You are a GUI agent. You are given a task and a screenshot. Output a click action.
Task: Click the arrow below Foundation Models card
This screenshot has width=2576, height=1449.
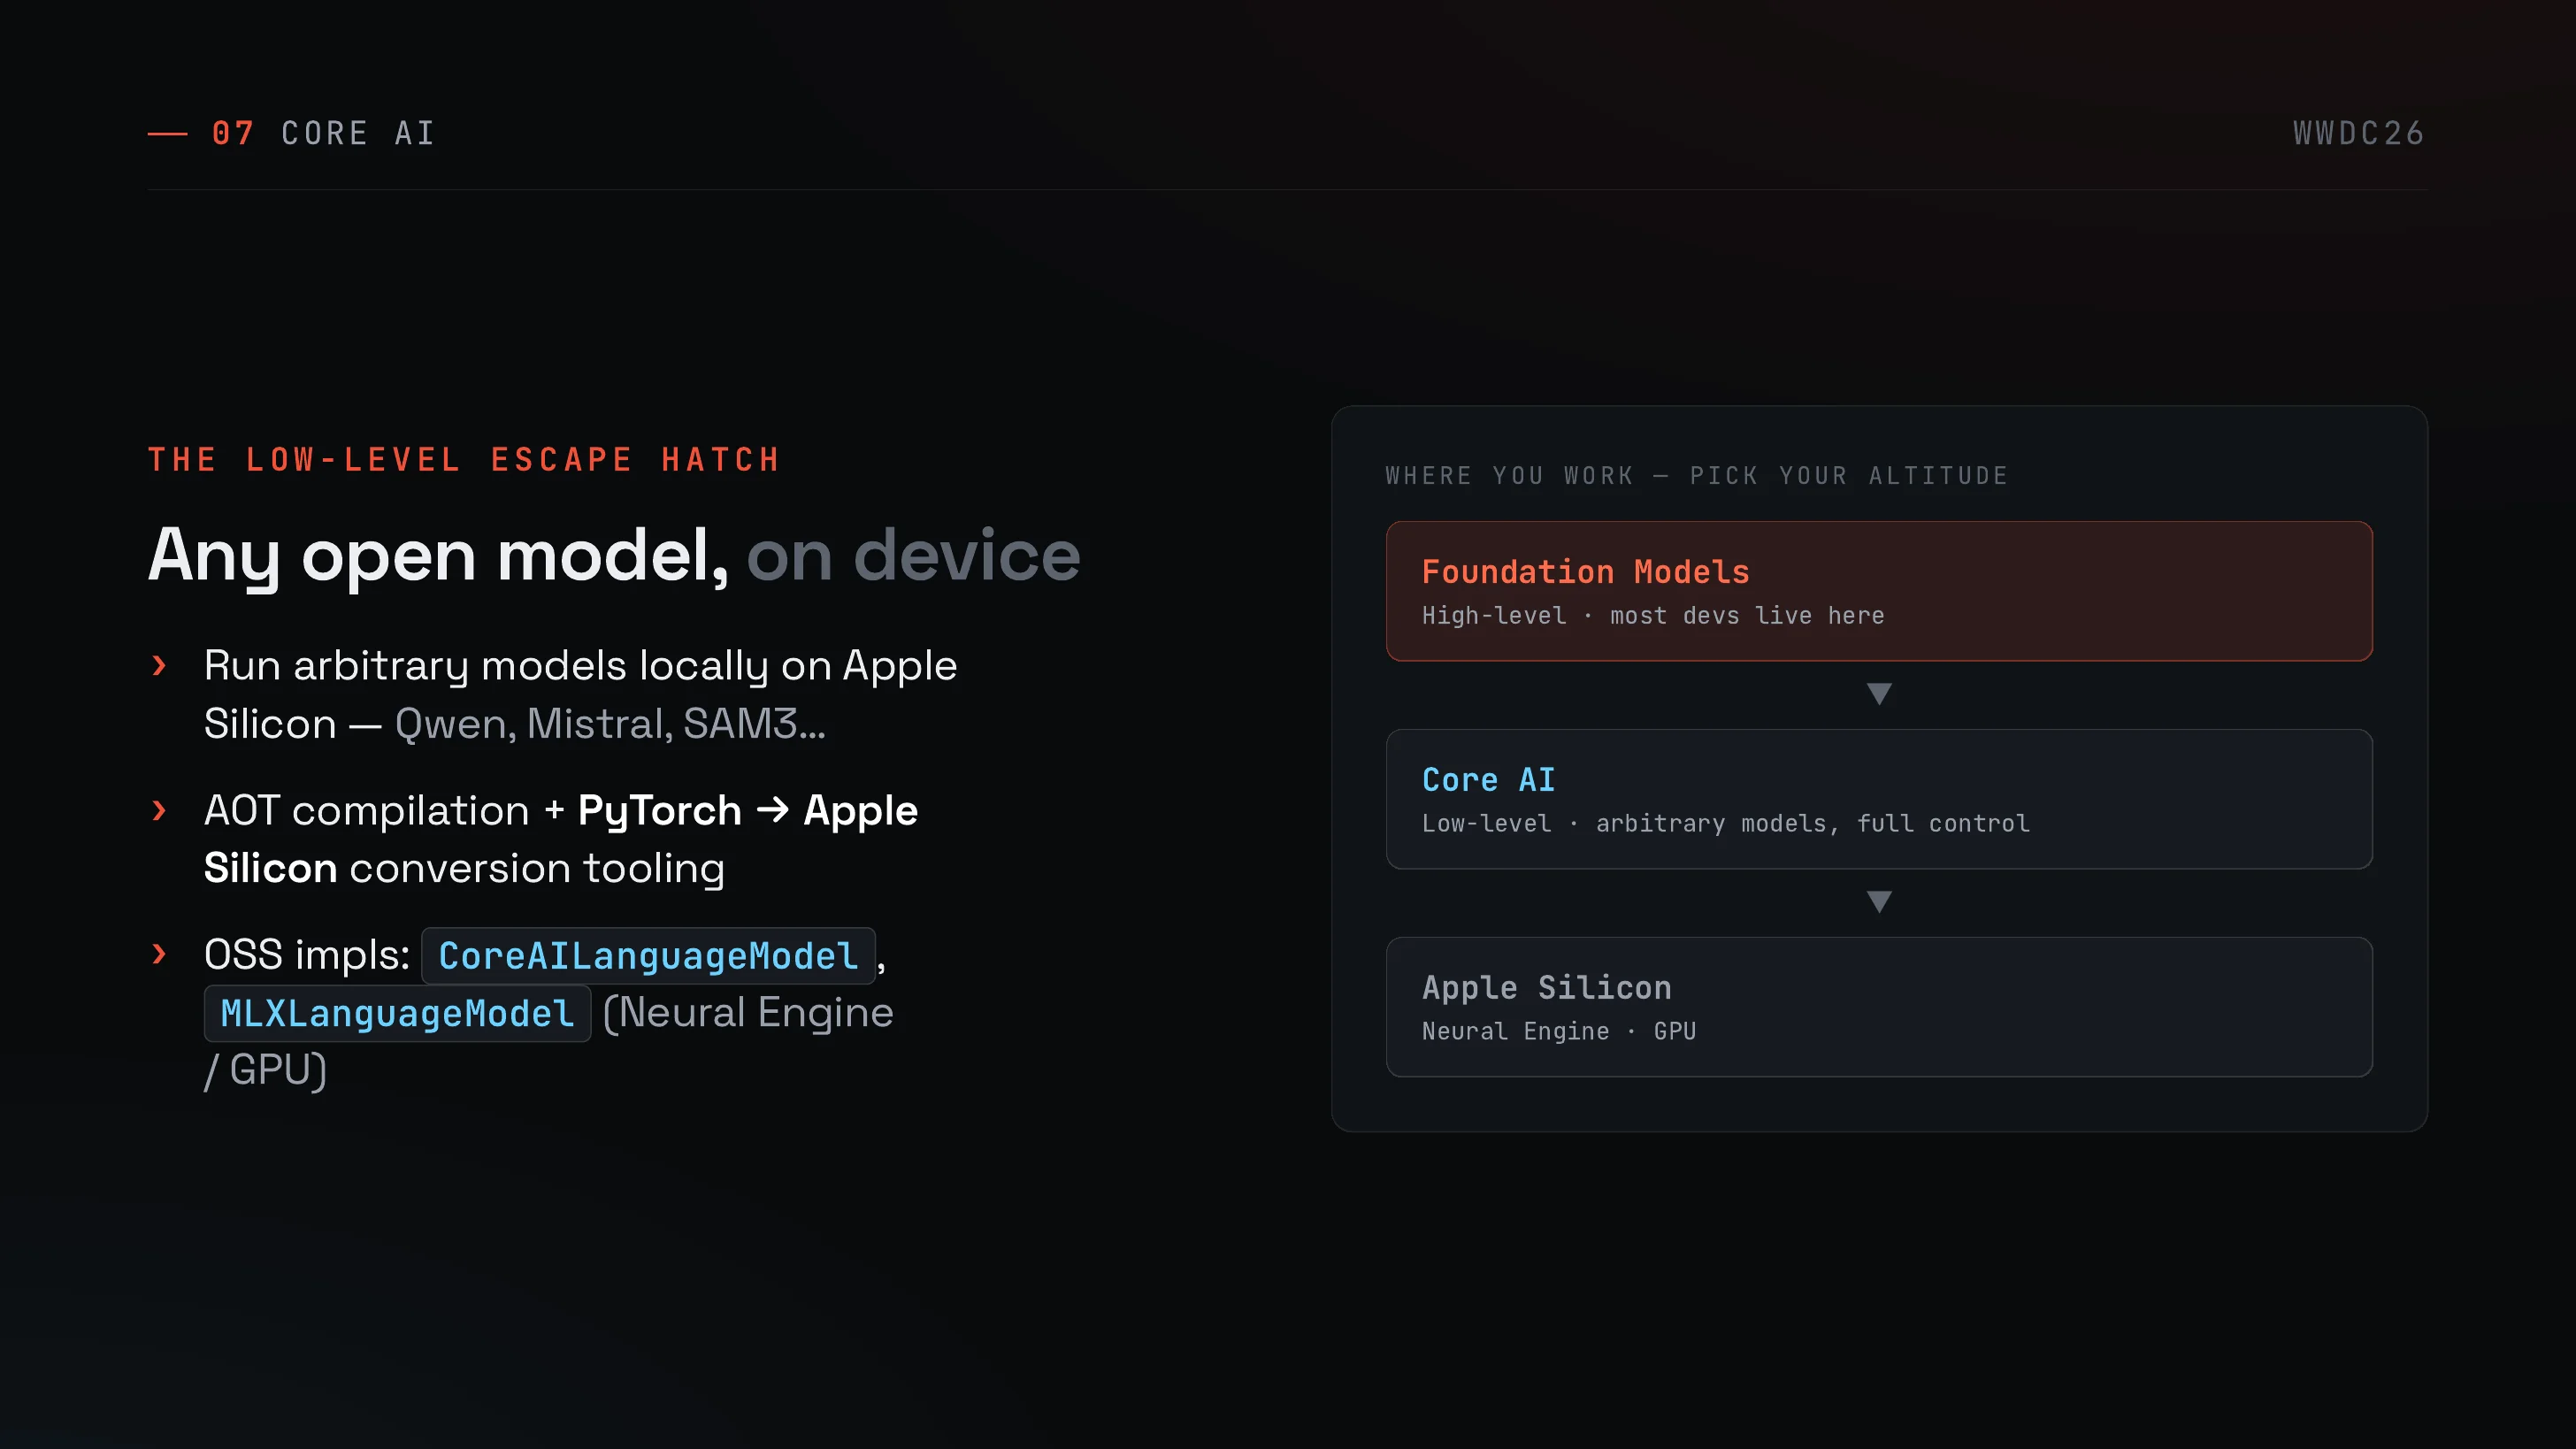pos(1879,694)
